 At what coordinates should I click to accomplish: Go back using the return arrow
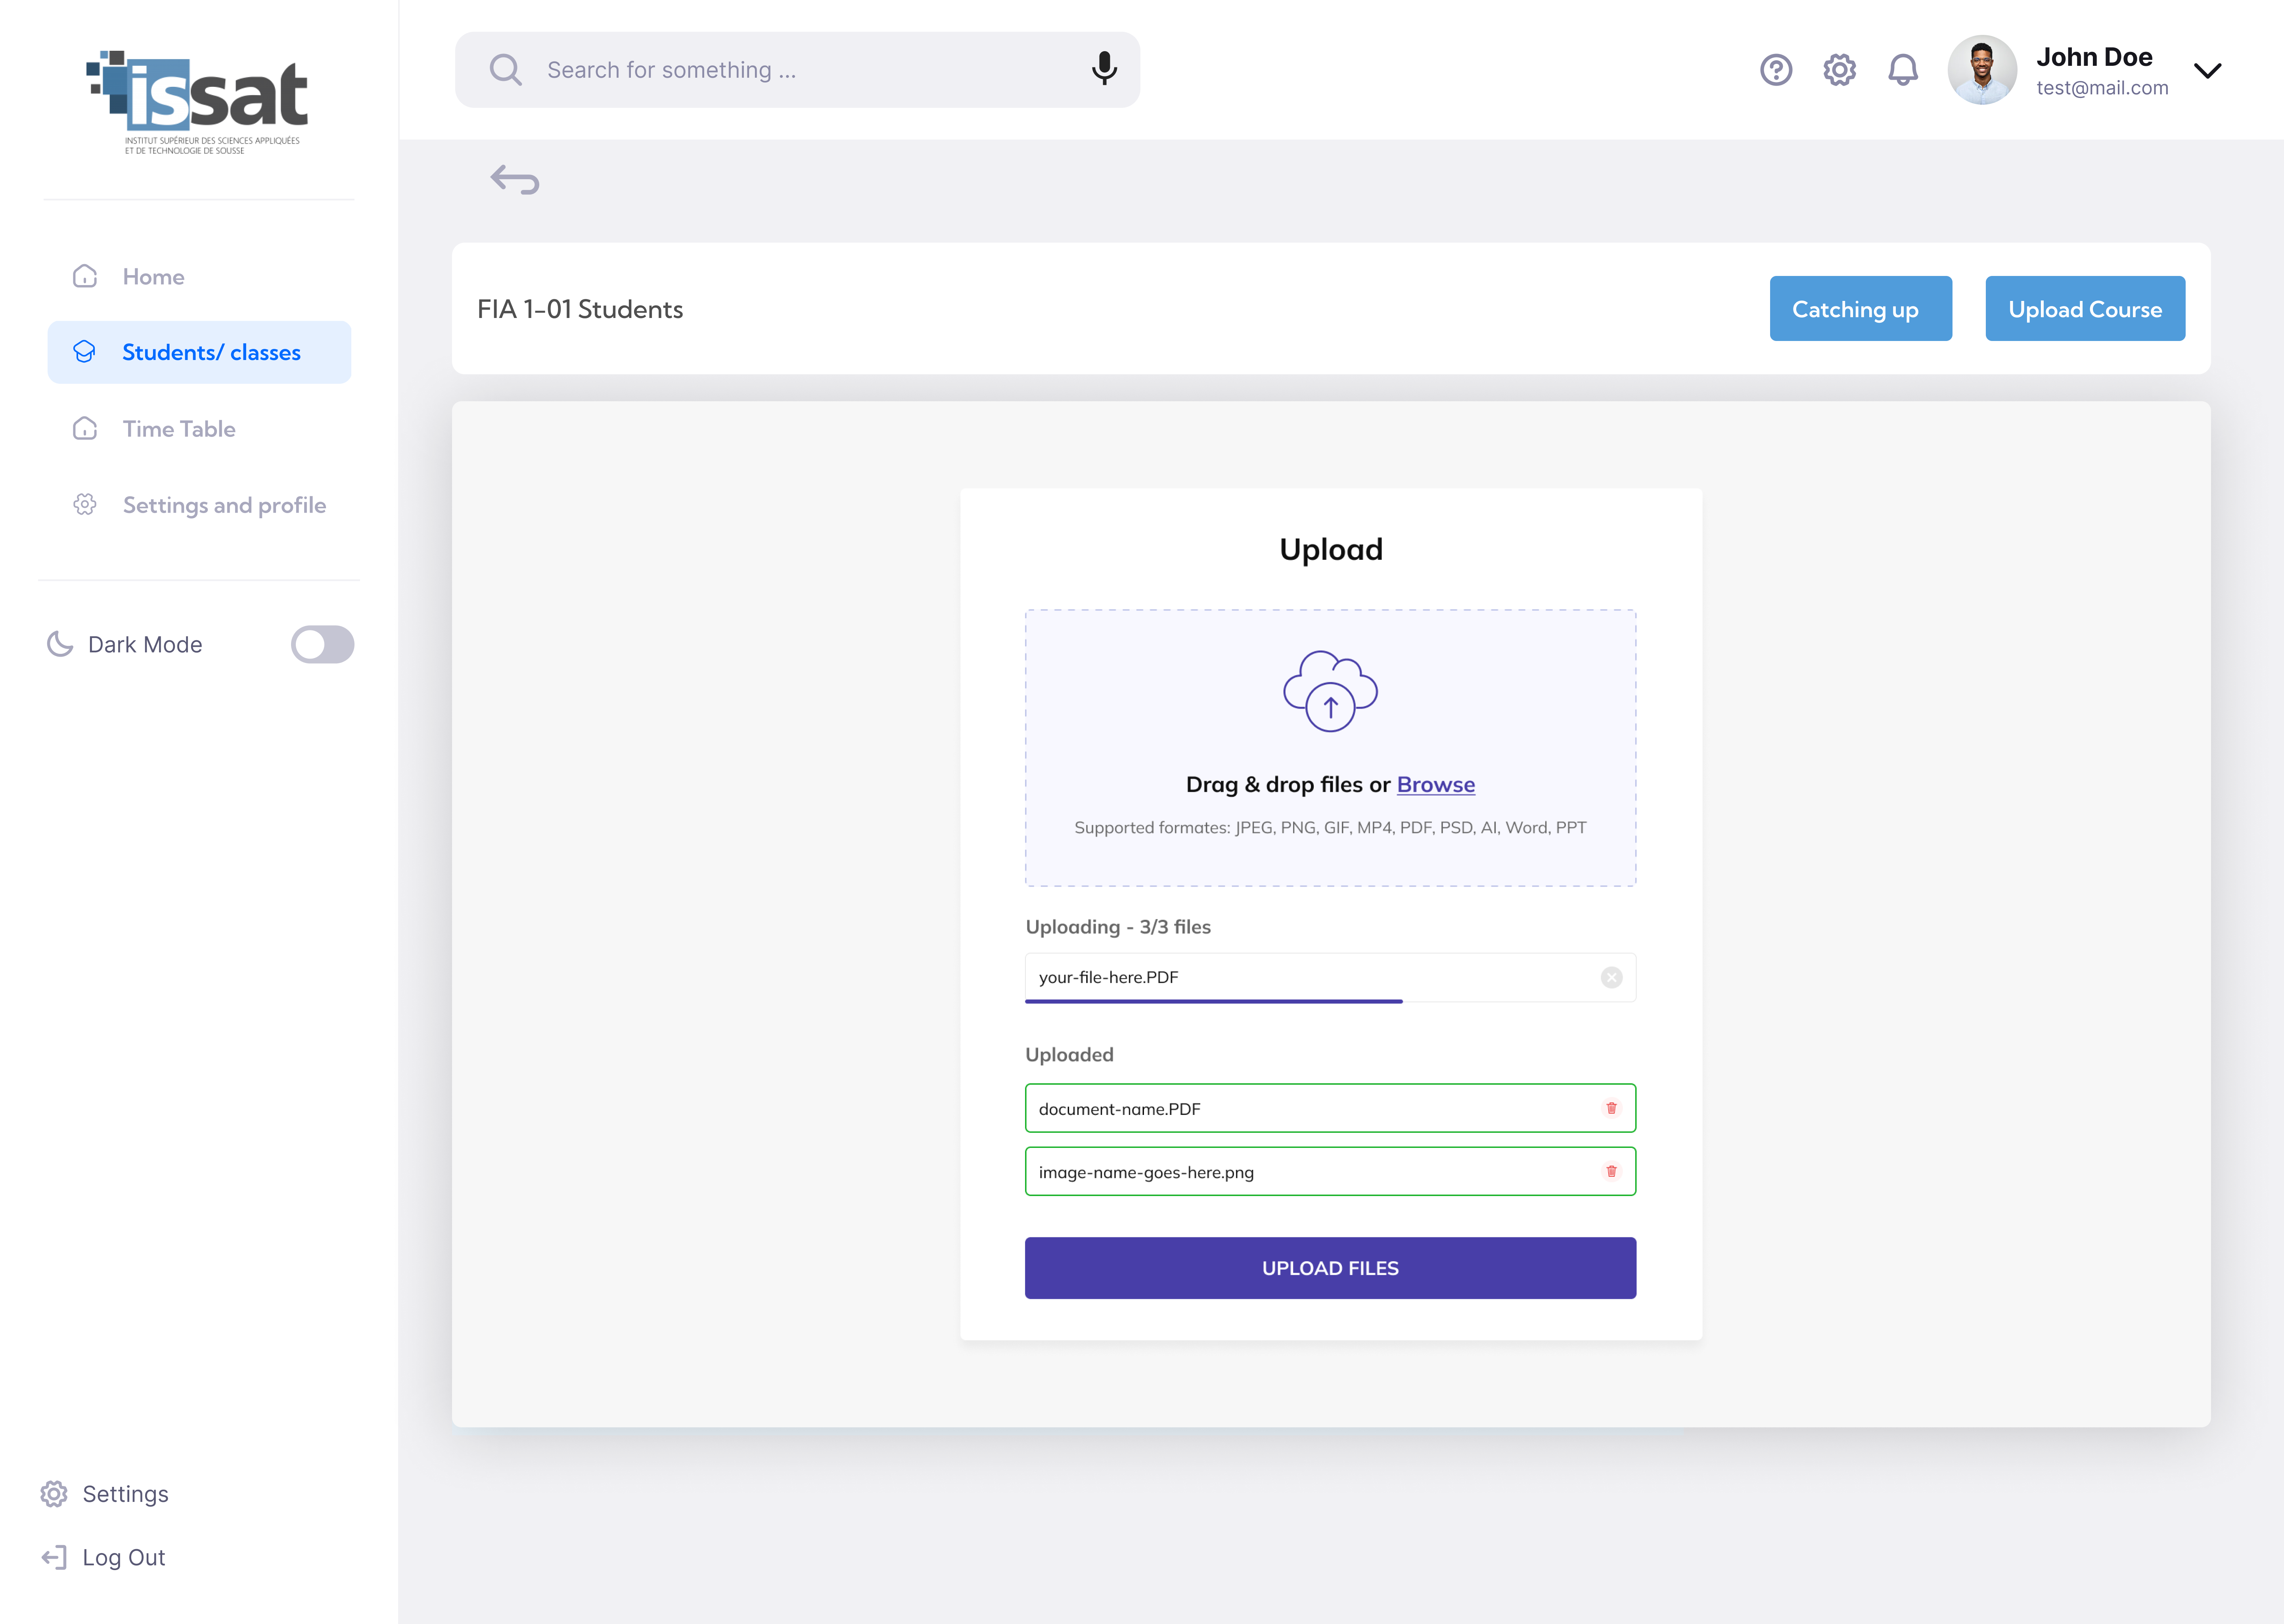515,180
